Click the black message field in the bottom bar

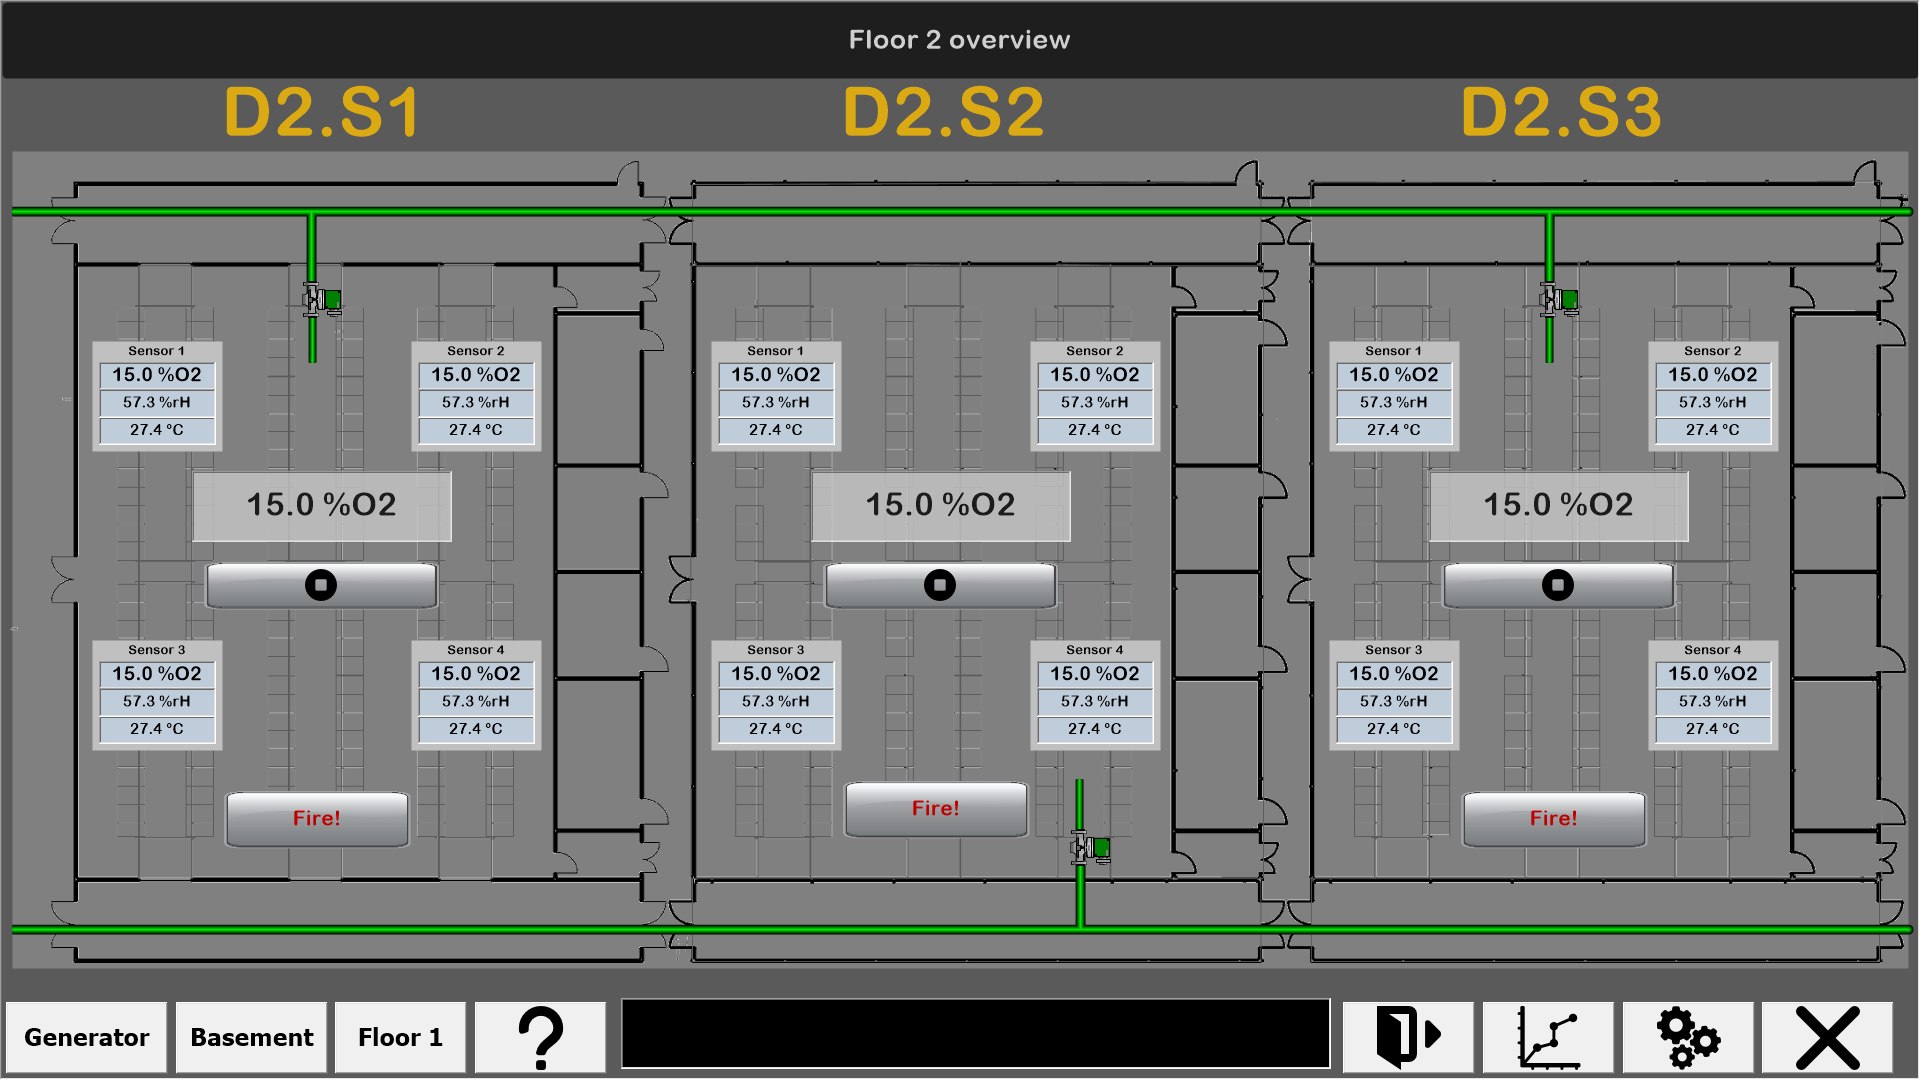point(976,1034)
